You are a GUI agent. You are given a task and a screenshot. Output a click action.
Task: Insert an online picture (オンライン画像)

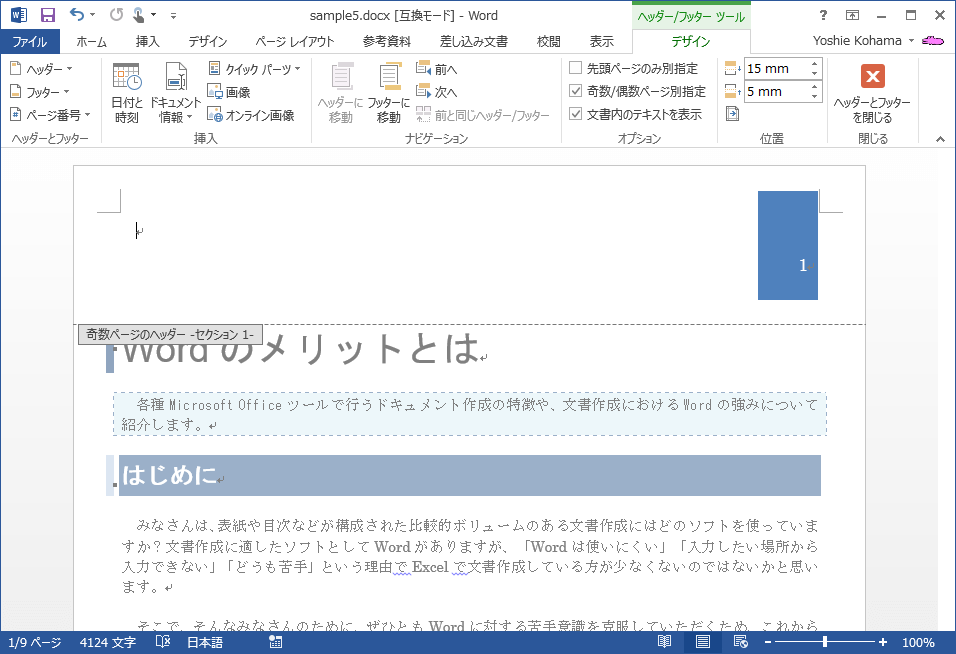click(251, 115)
